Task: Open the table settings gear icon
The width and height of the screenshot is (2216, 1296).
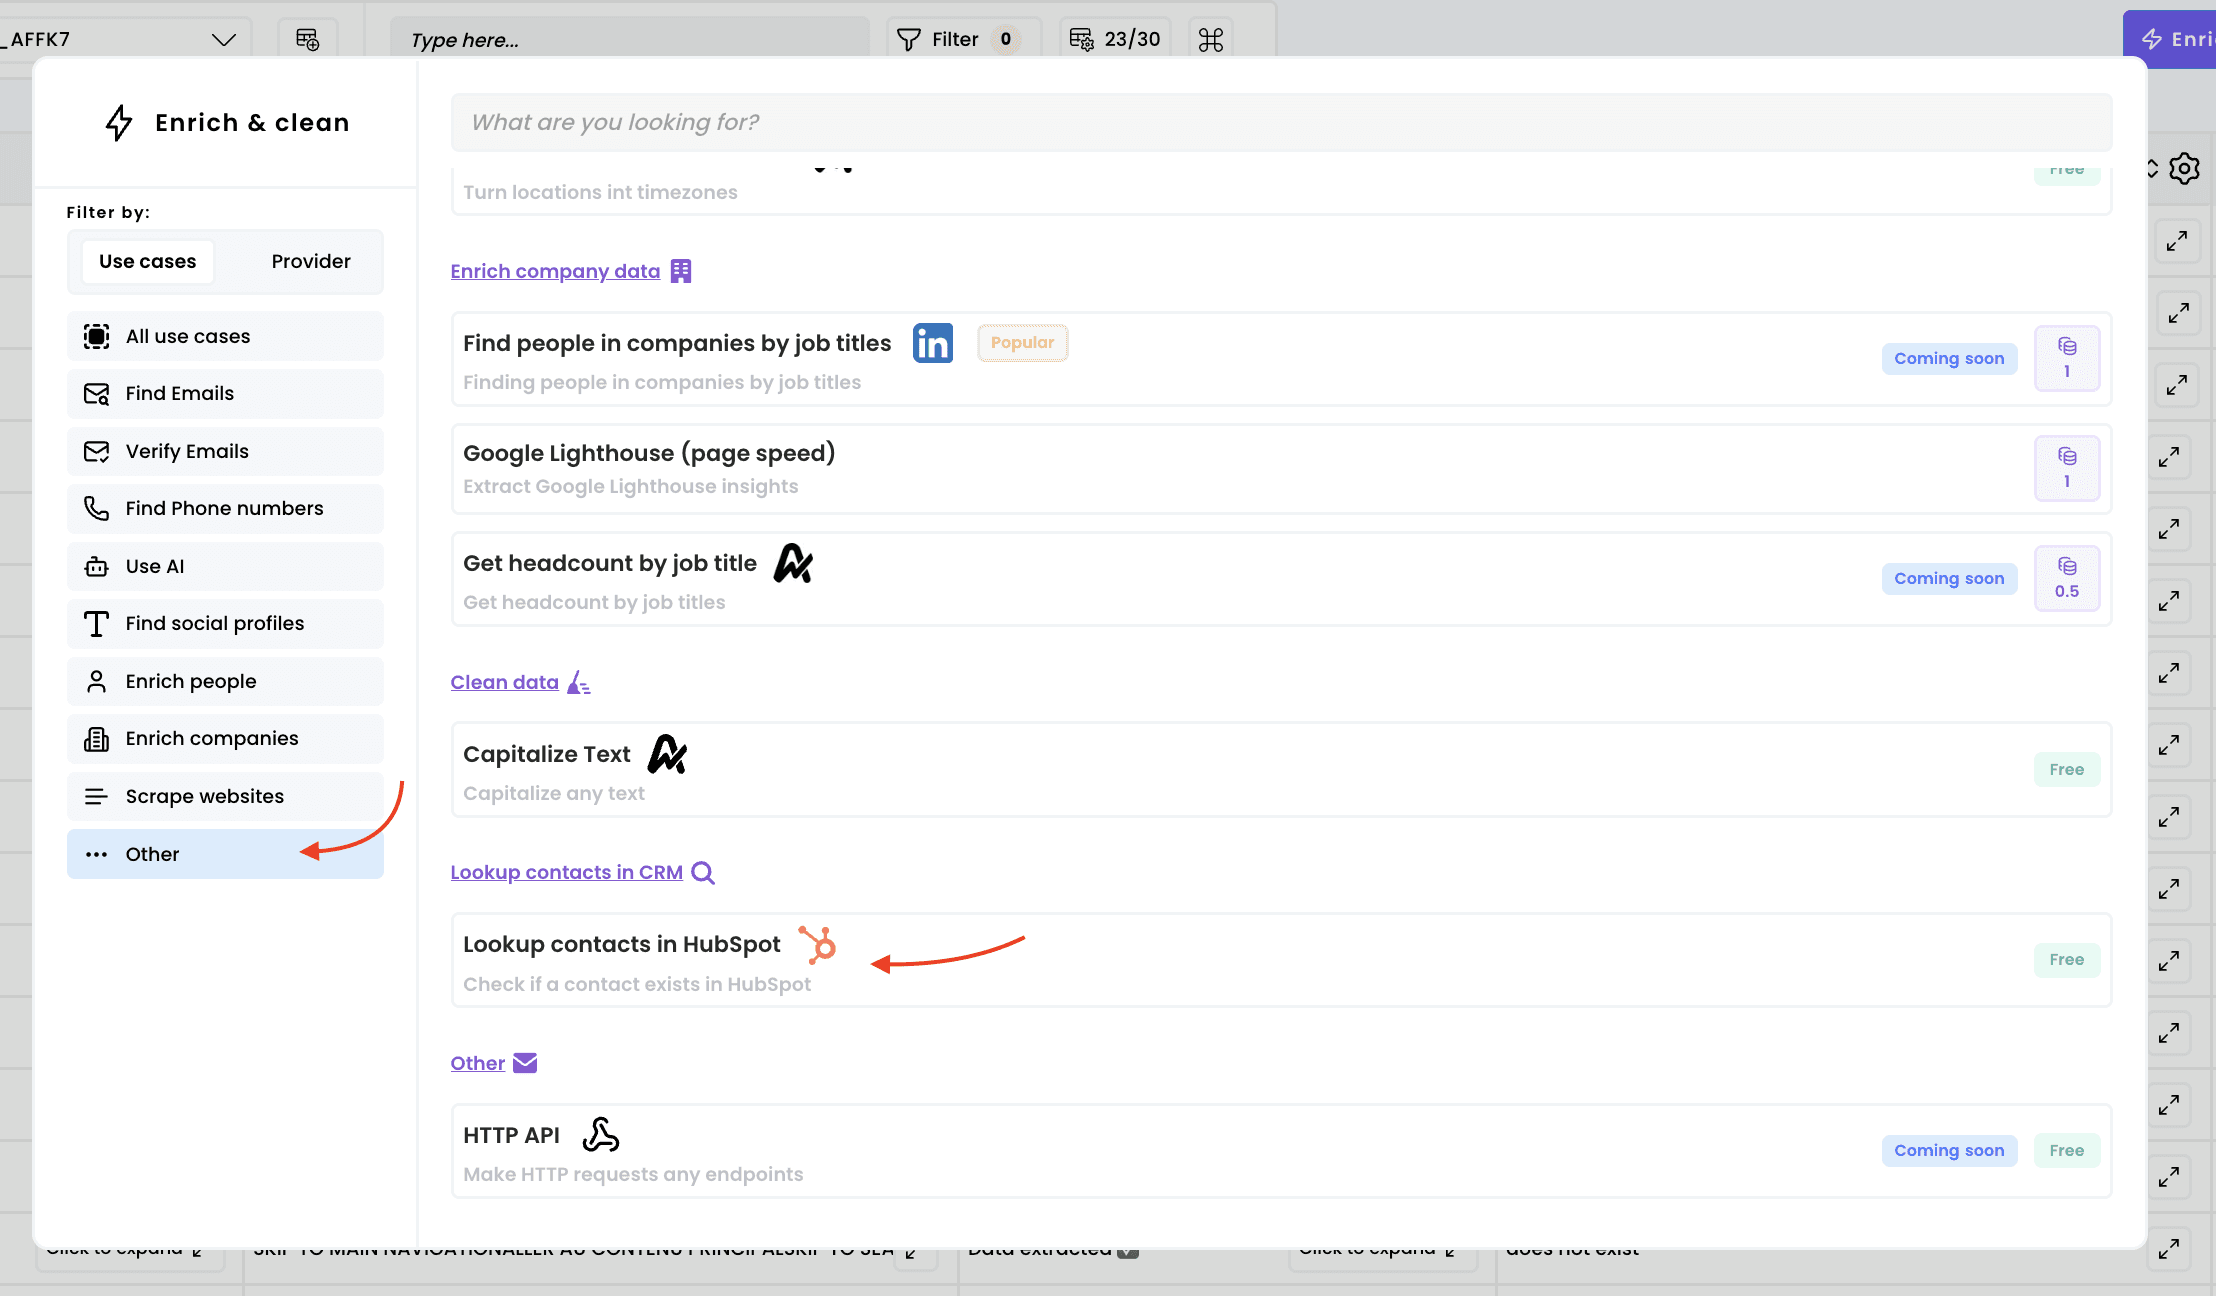Action: (x=2185, y=168)
